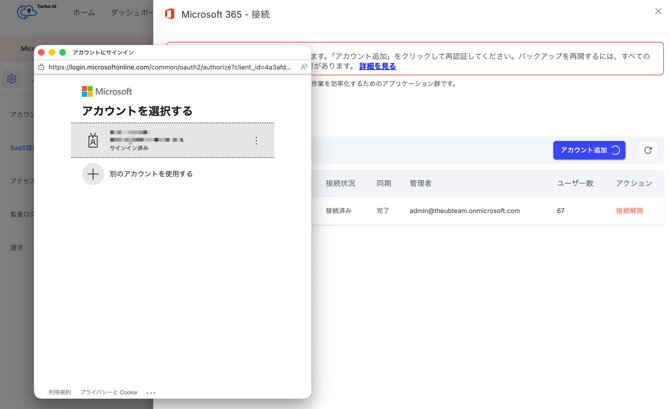Close the Microsoft 365 connection panel
The image size is (670, 409).
point(658,12)
